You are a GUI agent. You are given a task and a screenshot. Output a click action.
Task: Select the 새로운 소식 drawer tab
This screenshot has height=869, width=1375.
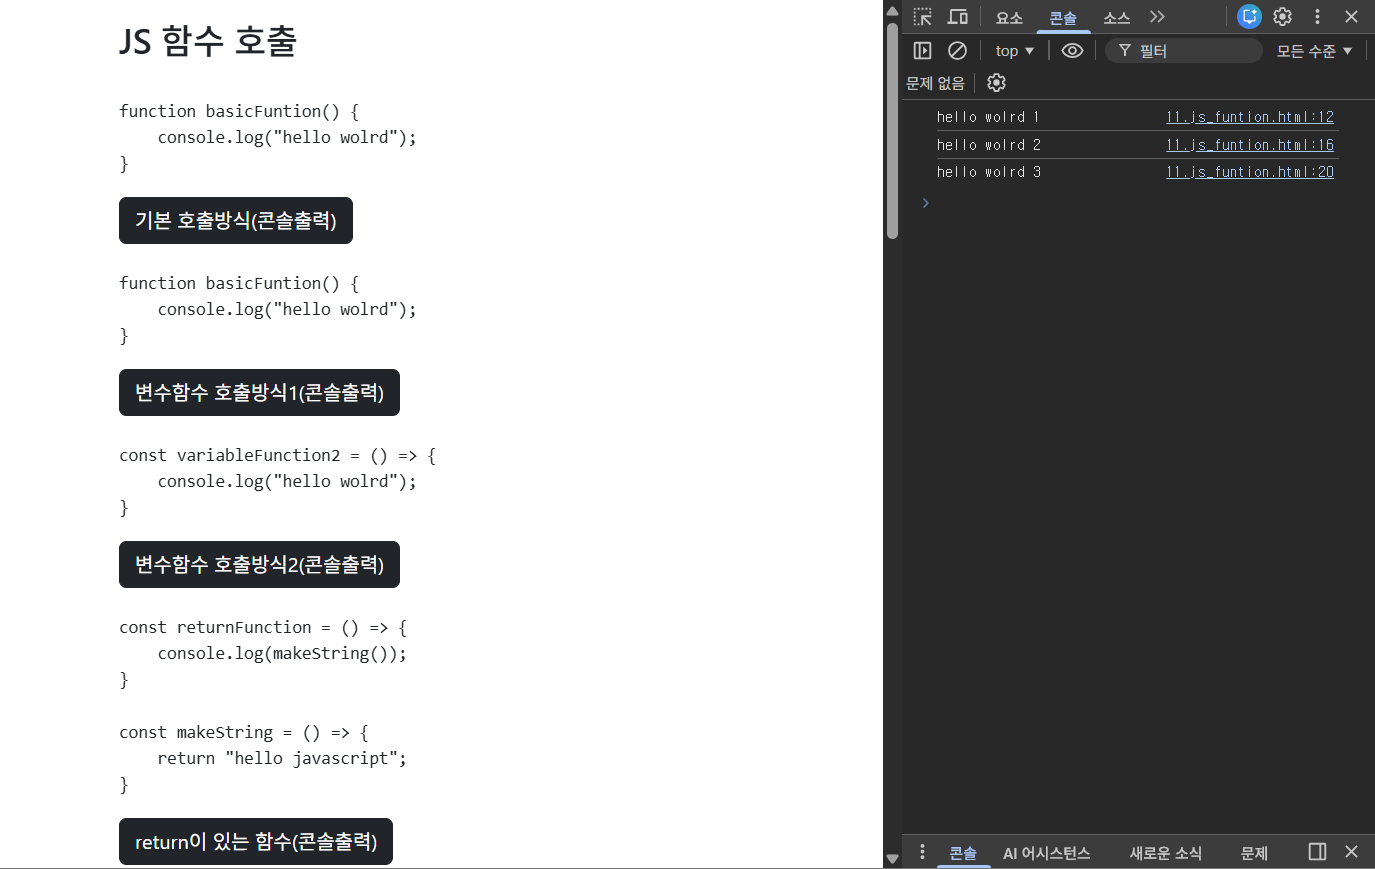click(x=1166, y=853)
